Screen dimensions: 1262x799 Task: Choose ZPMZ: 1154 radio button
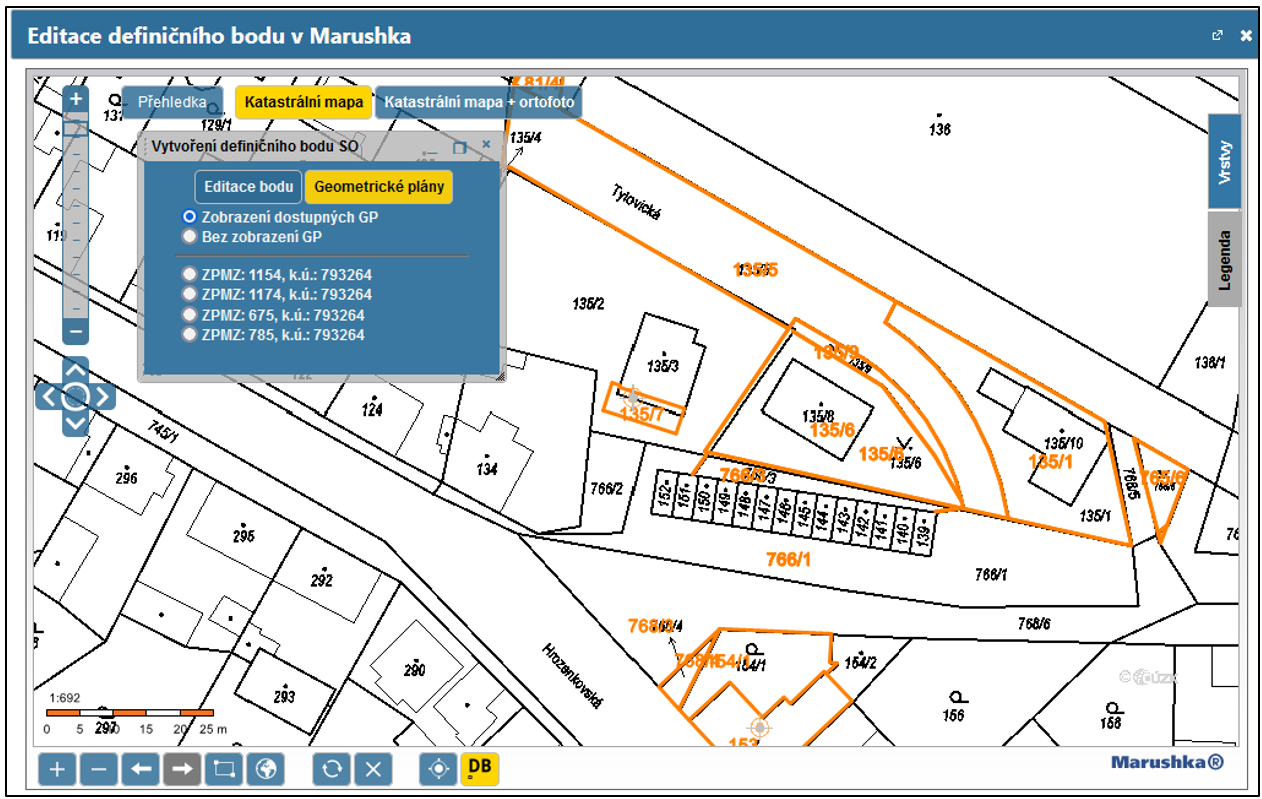(x=189, y=274)
